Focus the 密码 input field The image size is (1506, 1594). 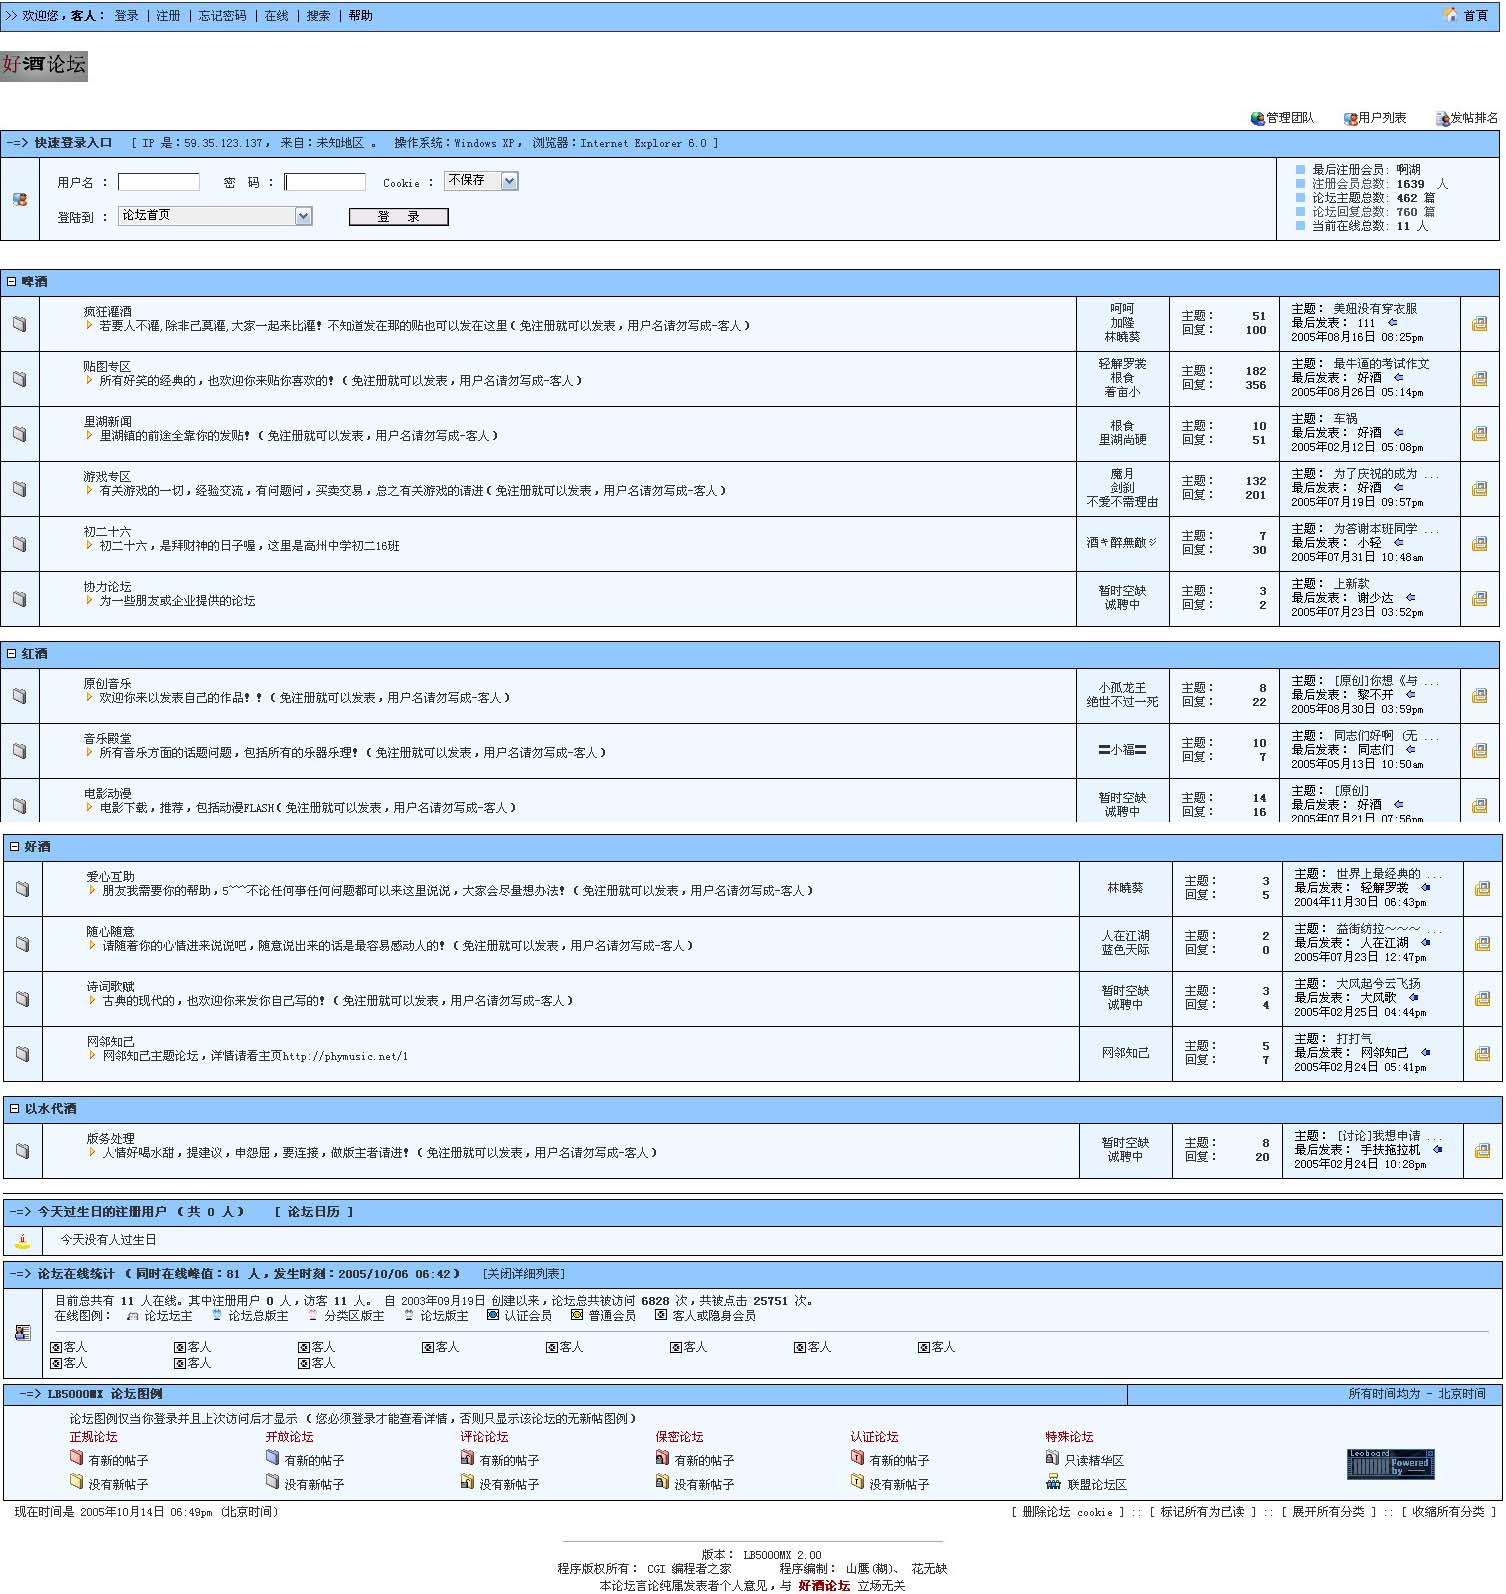pyautogui.click(x=325, y=182)
